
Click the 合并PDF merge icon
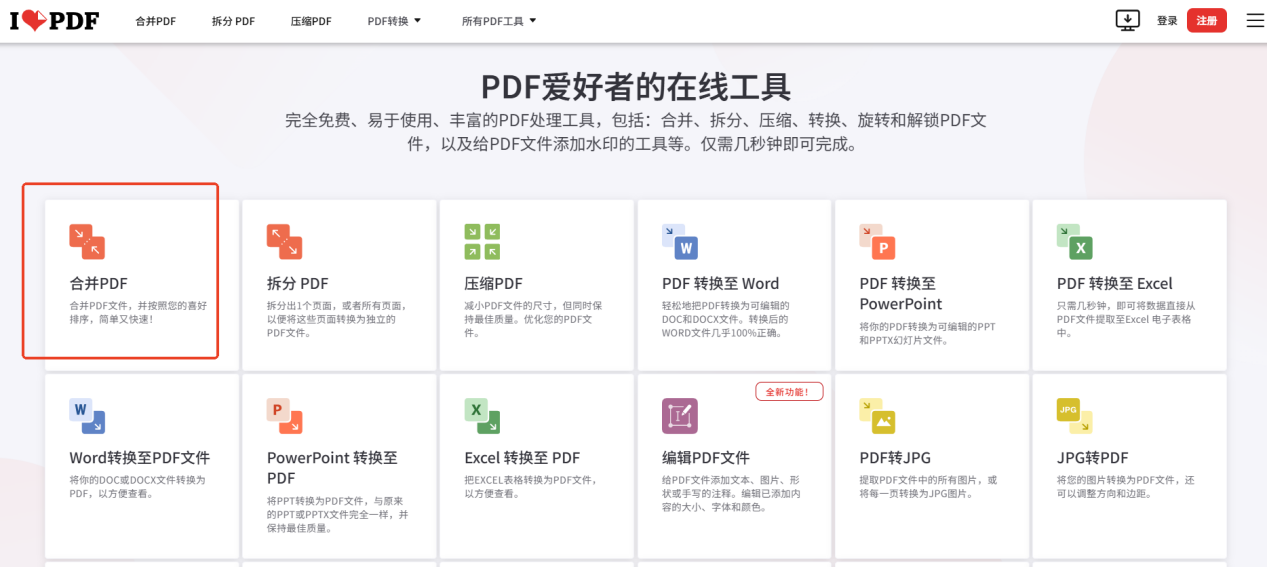pos(87,241)
